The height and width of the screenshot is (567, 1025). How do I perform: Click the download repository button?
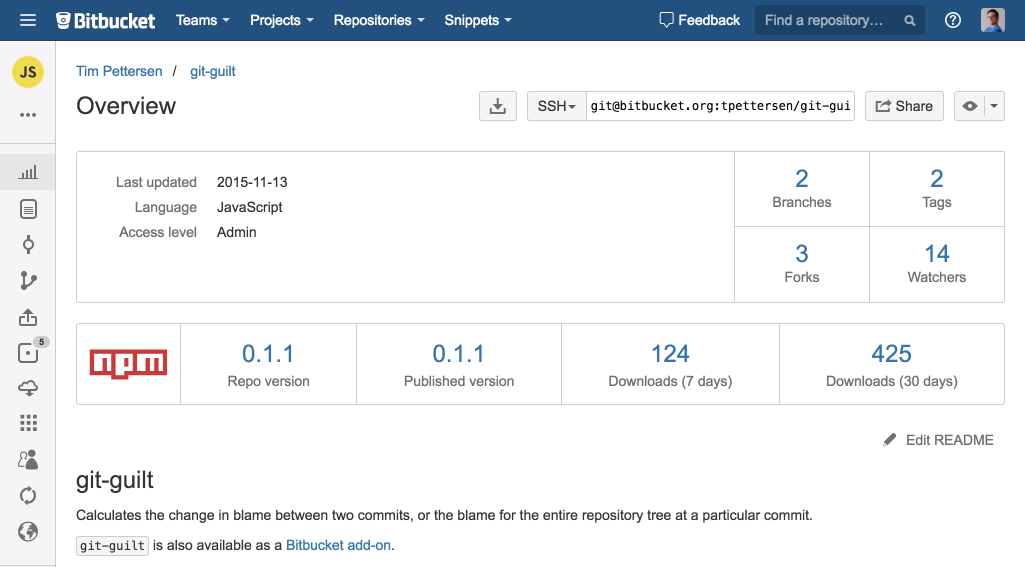point(497,106)
